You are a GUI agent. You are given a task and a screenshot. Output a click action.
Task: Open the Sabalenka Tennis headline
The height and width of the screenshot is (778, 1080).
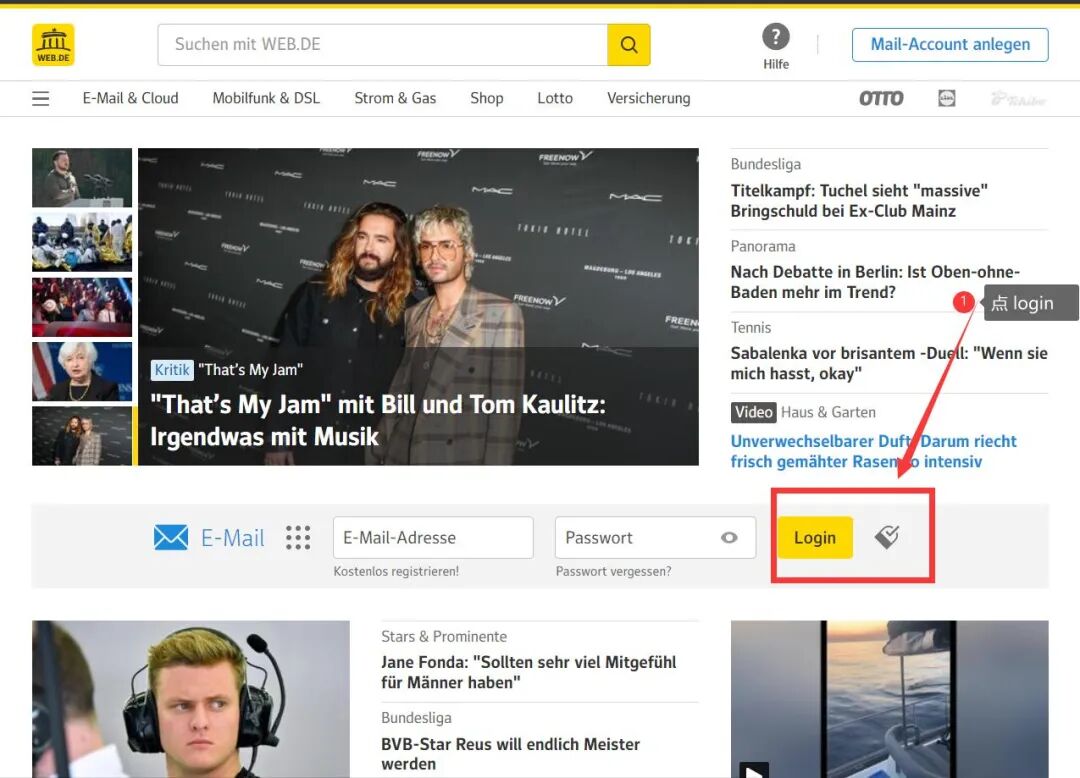889,363
